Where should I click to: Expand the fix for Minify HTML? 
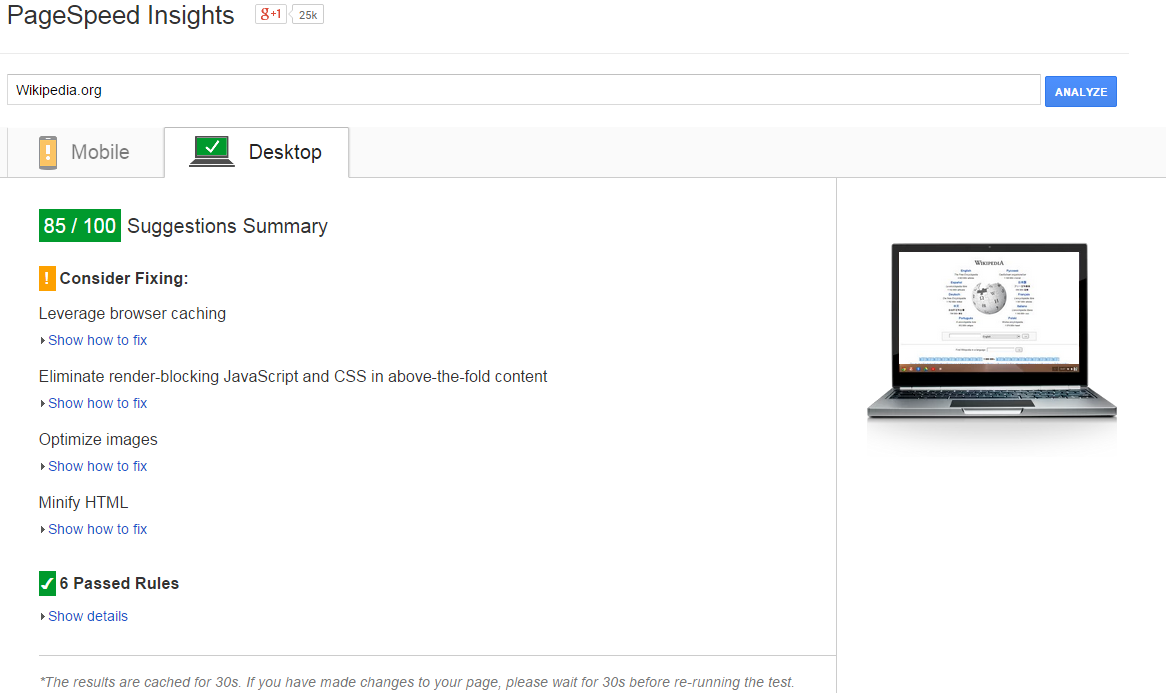pos(97,529)
